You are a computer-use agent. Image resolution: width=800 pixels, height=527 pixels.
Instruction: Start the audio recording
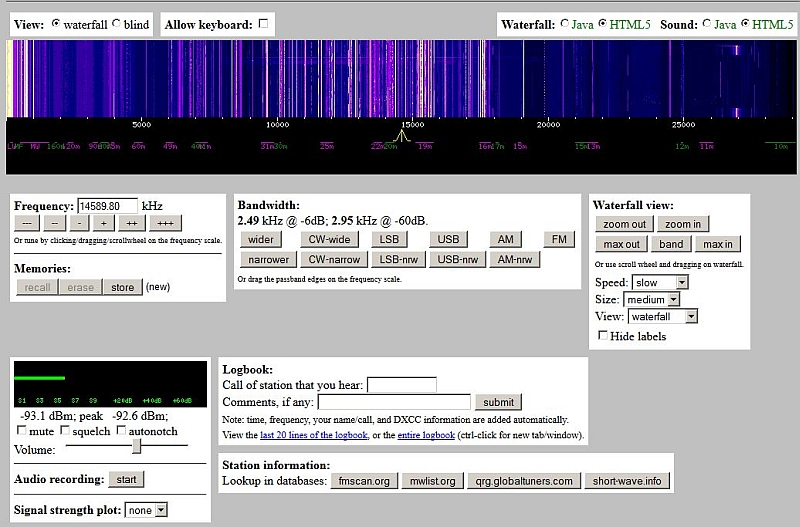tap(127, 479)
